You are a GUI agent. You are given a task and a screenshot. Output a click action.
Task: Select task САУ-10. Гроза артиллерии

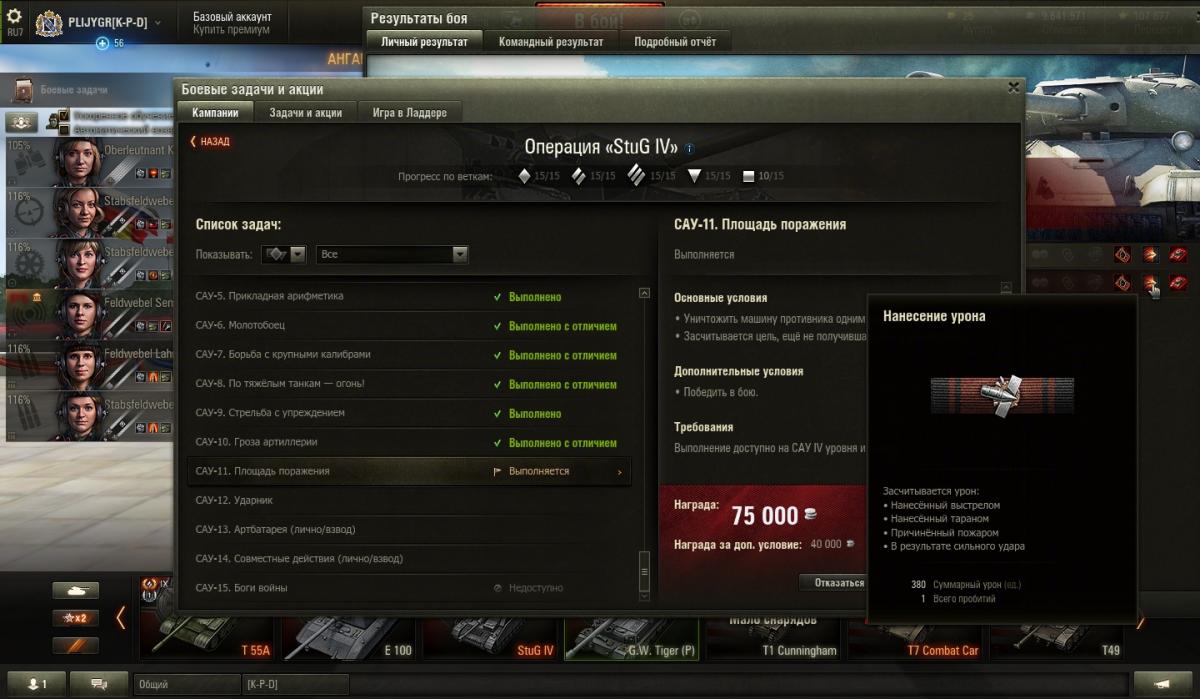(x=410, y=442)
